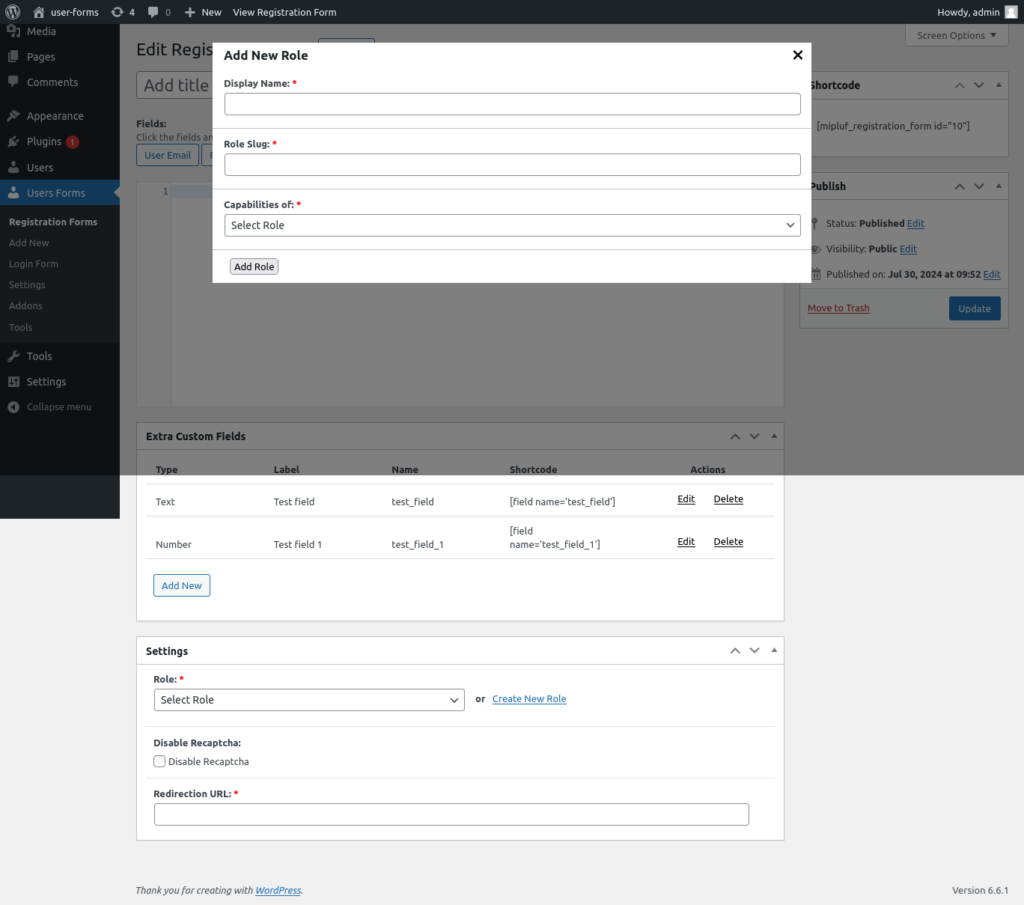
Task: Expand the Capabilities of dropdown
Action: pos(512,225)
